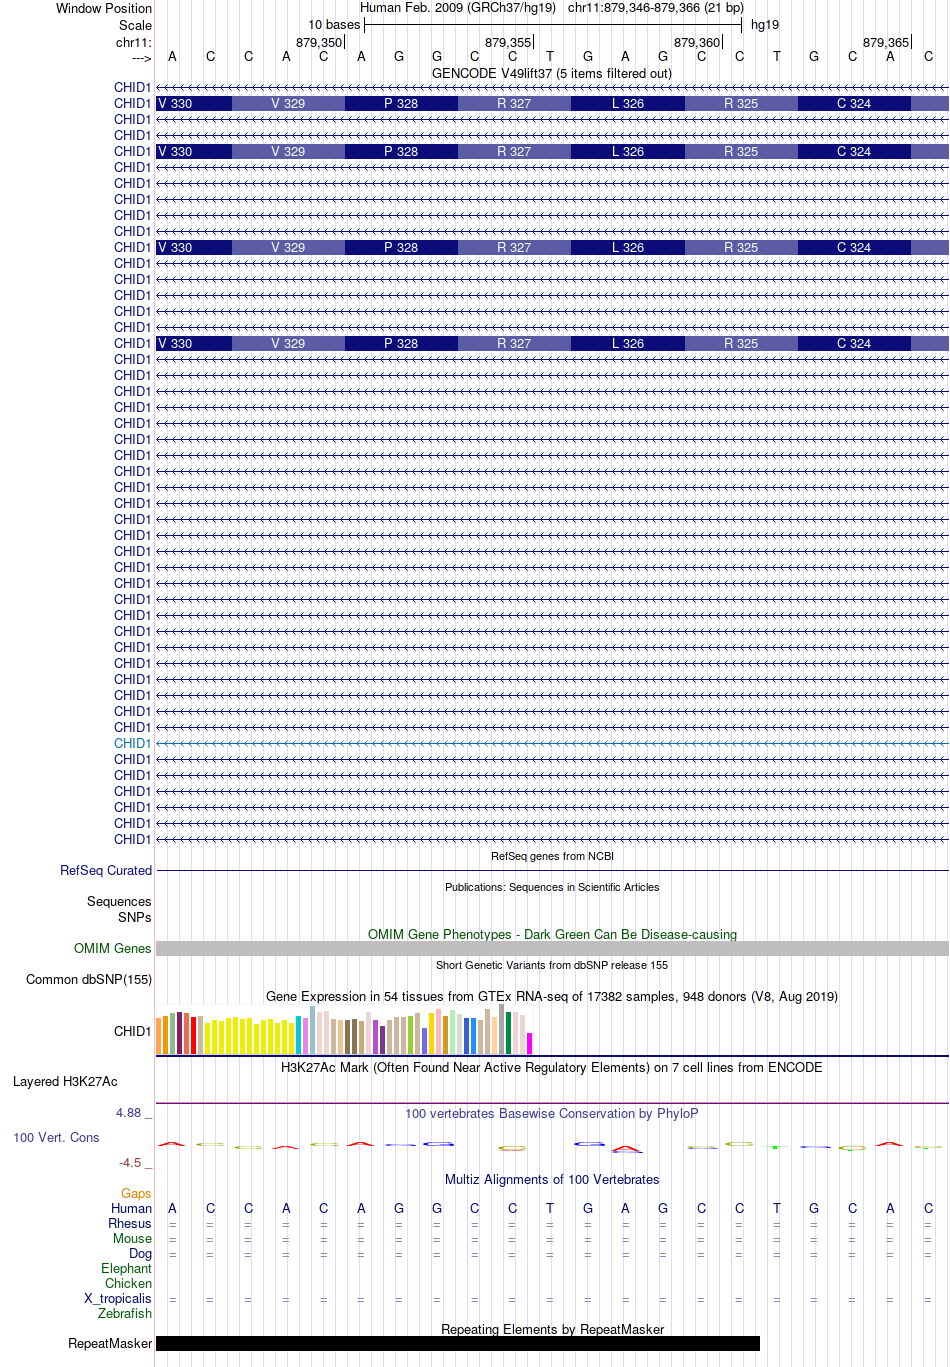Image resolution: width=950 pixels, height=1367 pixels.
Task: Click the '10 bases' scale label
Action: [334, 25]
